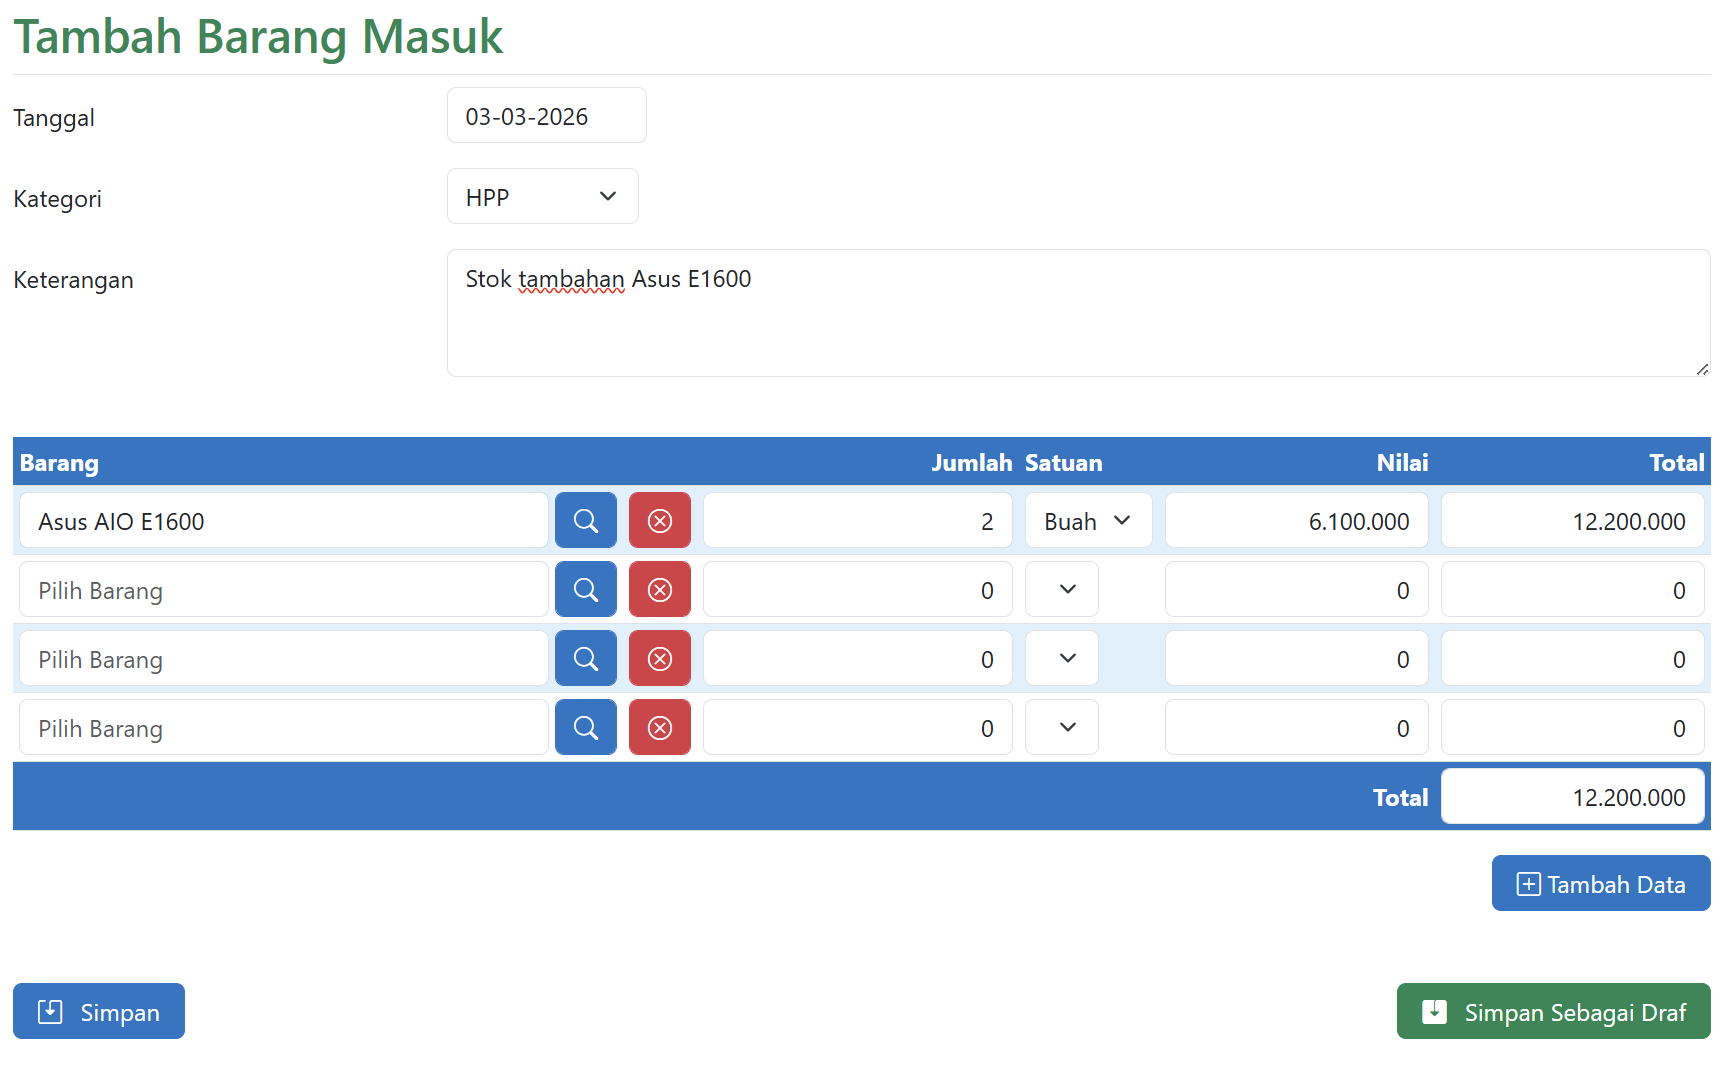Click the Tanggal label
This screenshot has width=1729, height=1070.
pos(54,118)
